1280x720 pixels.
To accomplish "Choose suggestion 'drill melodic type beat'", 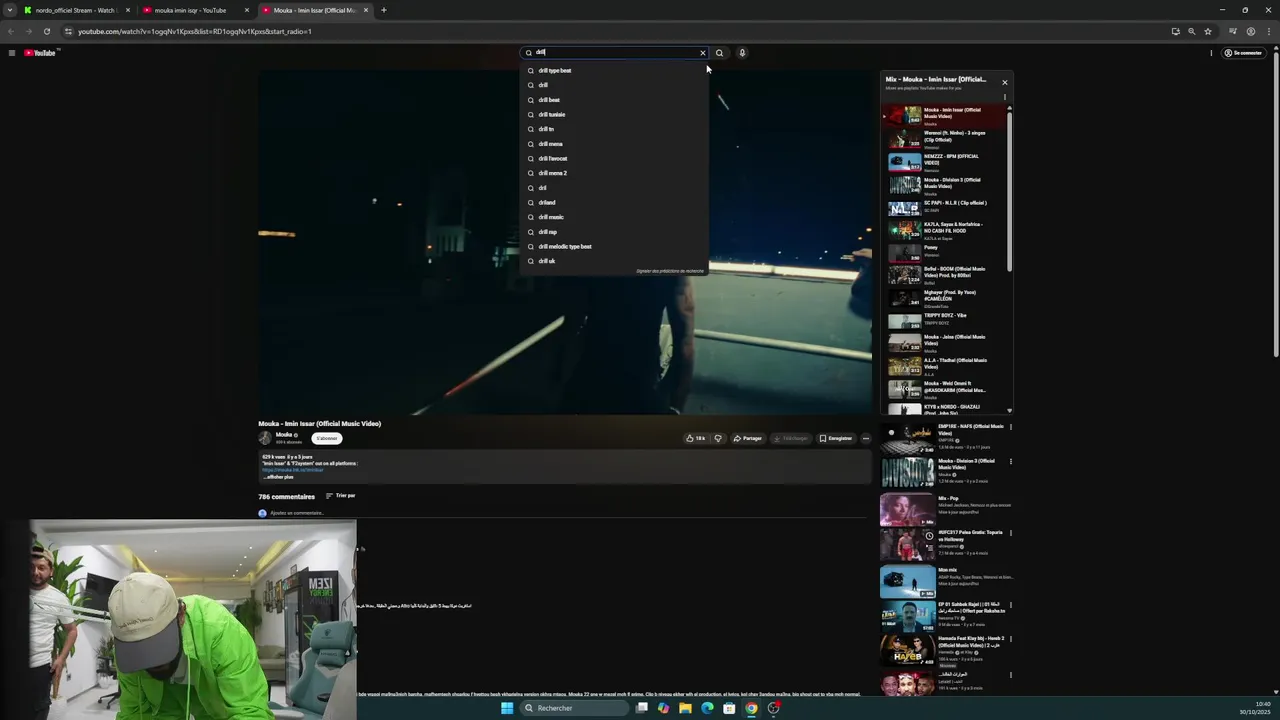I will pyautogui.click(x=615, y=247).
